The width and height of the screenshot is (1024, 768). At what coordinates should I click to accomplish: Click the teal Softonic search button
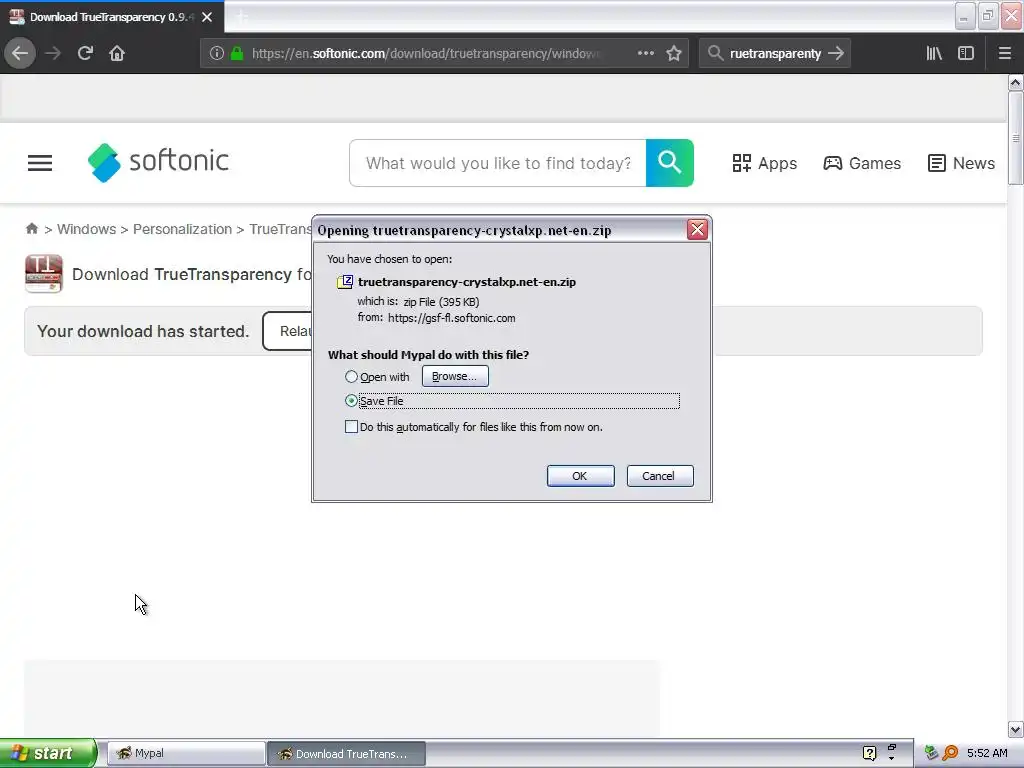(x=669, y=163)
